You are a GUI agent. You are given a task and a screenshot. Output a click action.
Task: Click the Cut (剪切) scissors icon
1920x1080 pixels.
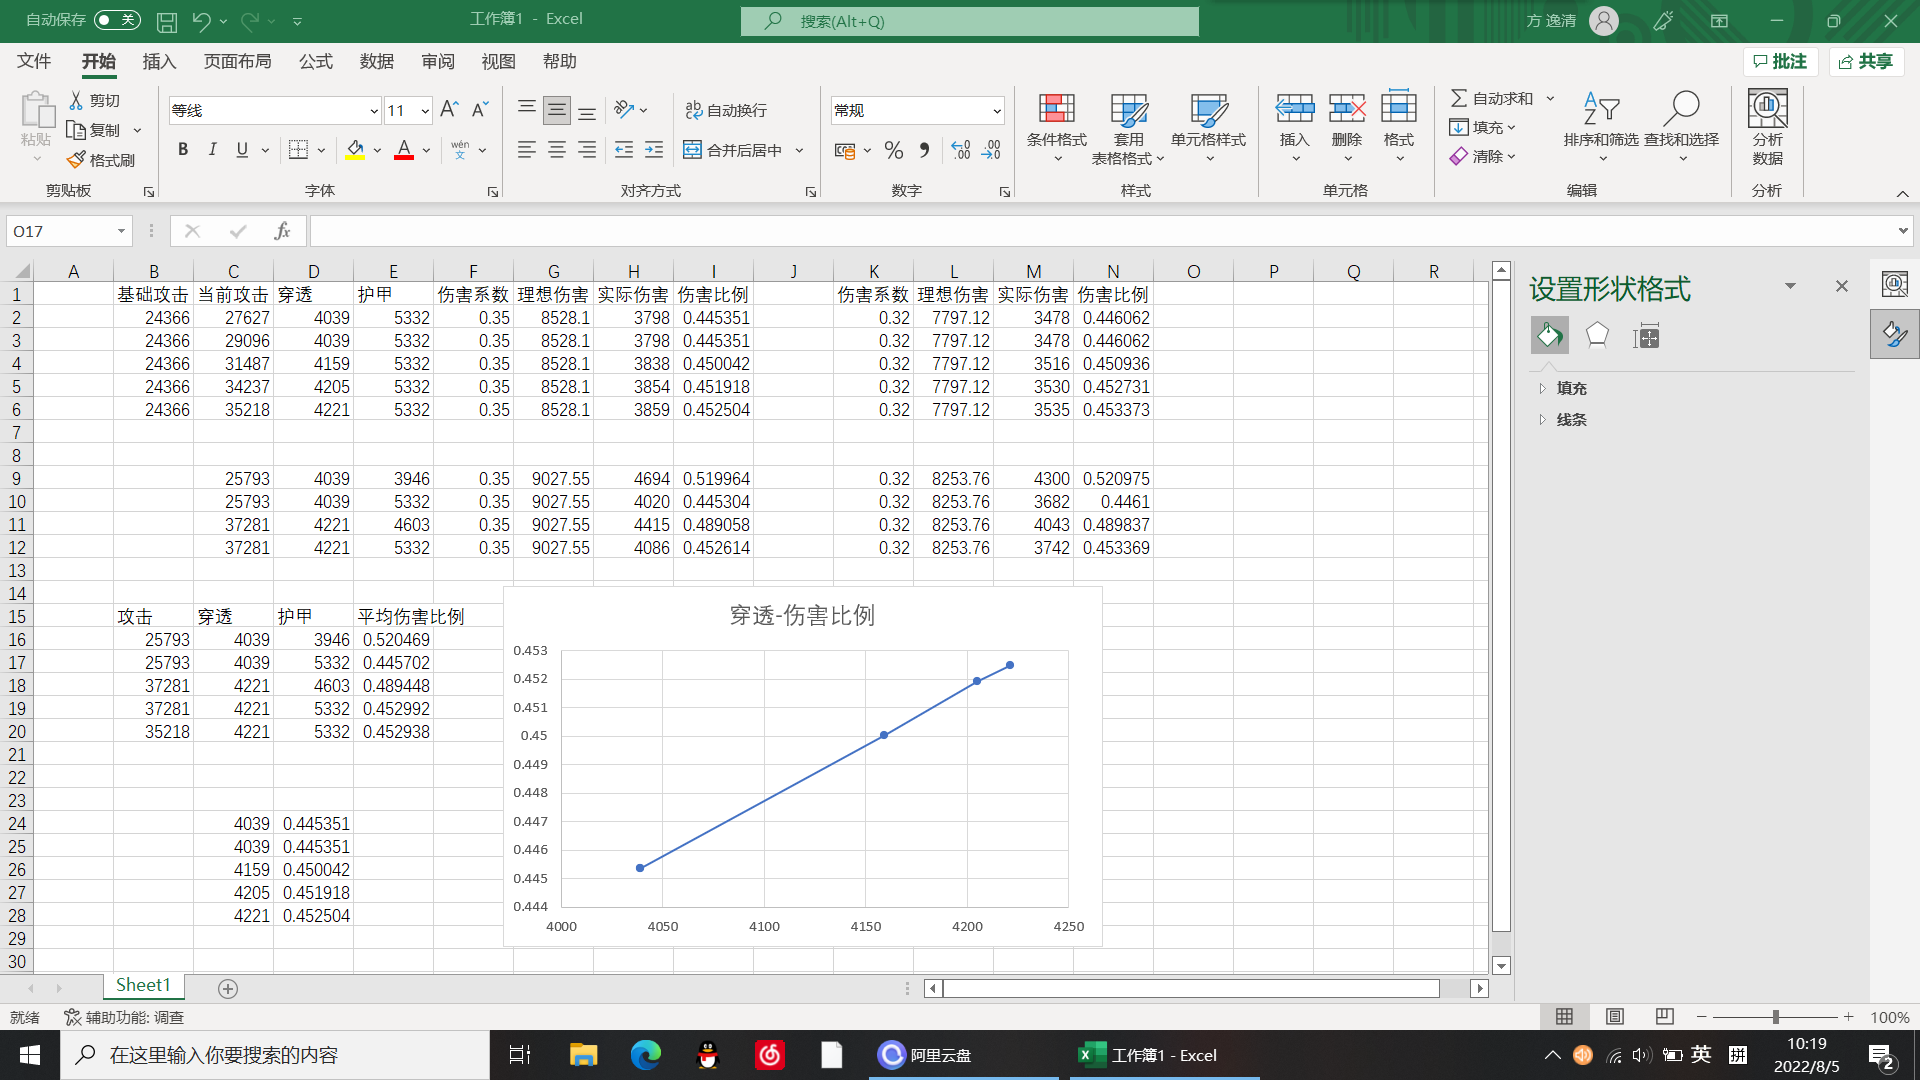tap(76, 100)
